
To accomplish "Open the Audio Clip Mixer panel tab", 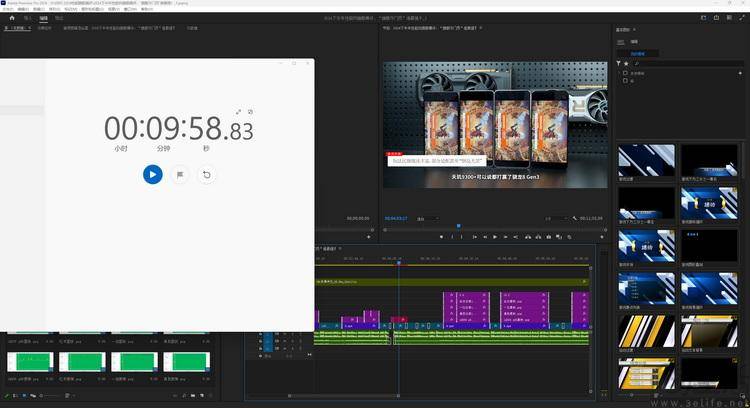I will coord(119,28).
